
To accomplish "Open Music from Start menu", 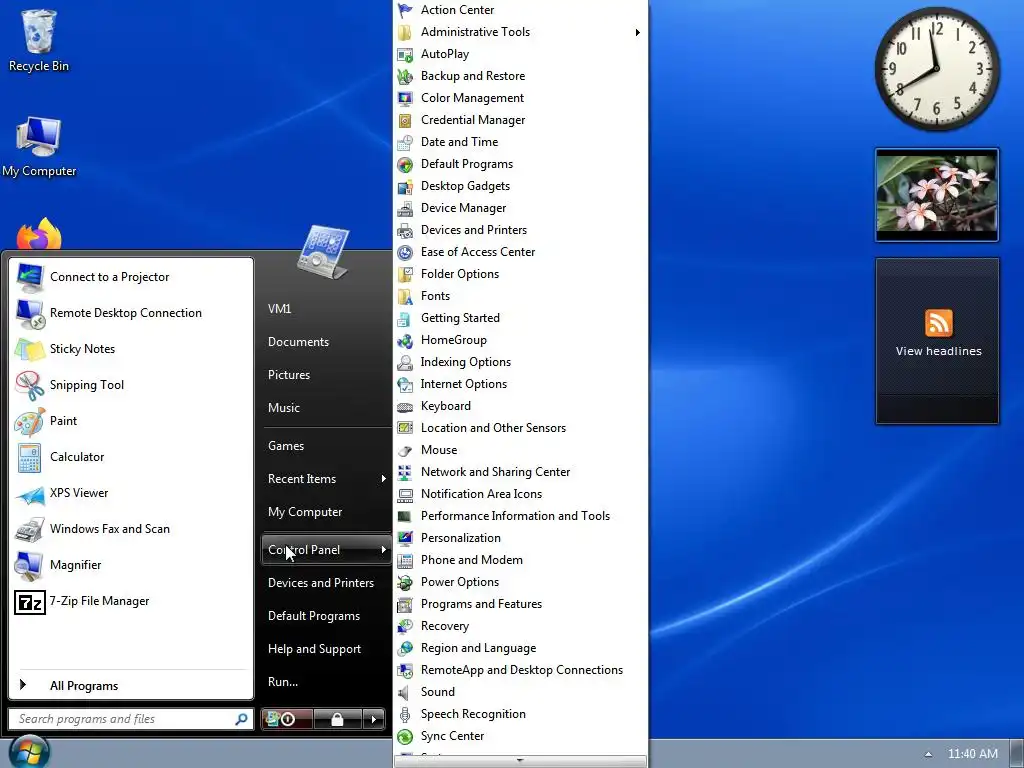I will click(283, 408).
